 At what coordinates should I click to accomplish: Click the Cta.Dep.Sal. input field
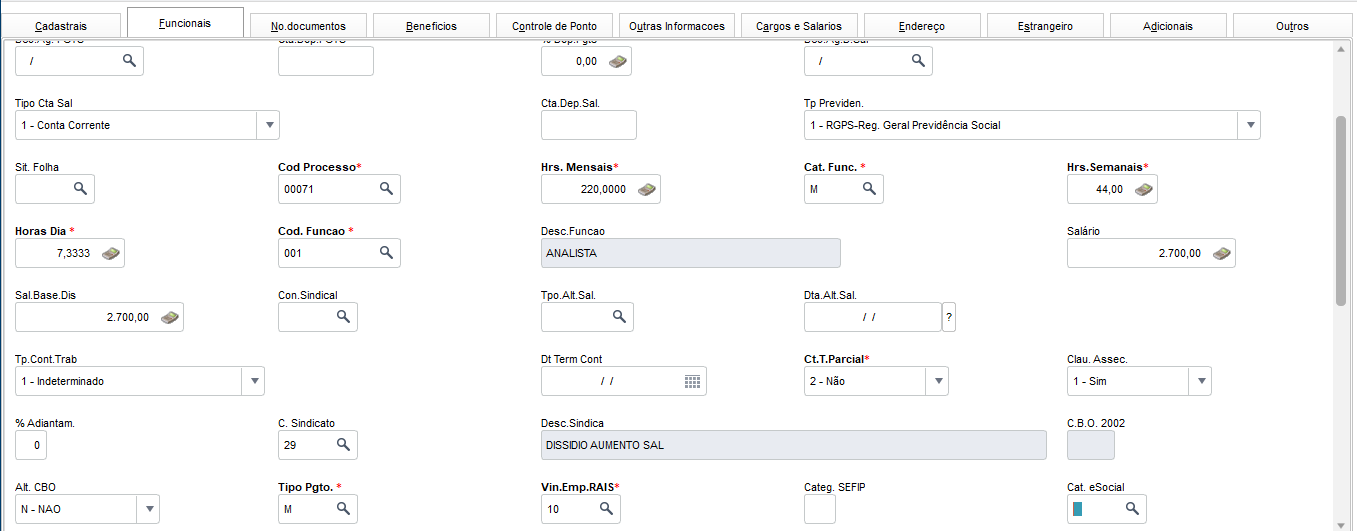tap(589, 125)
